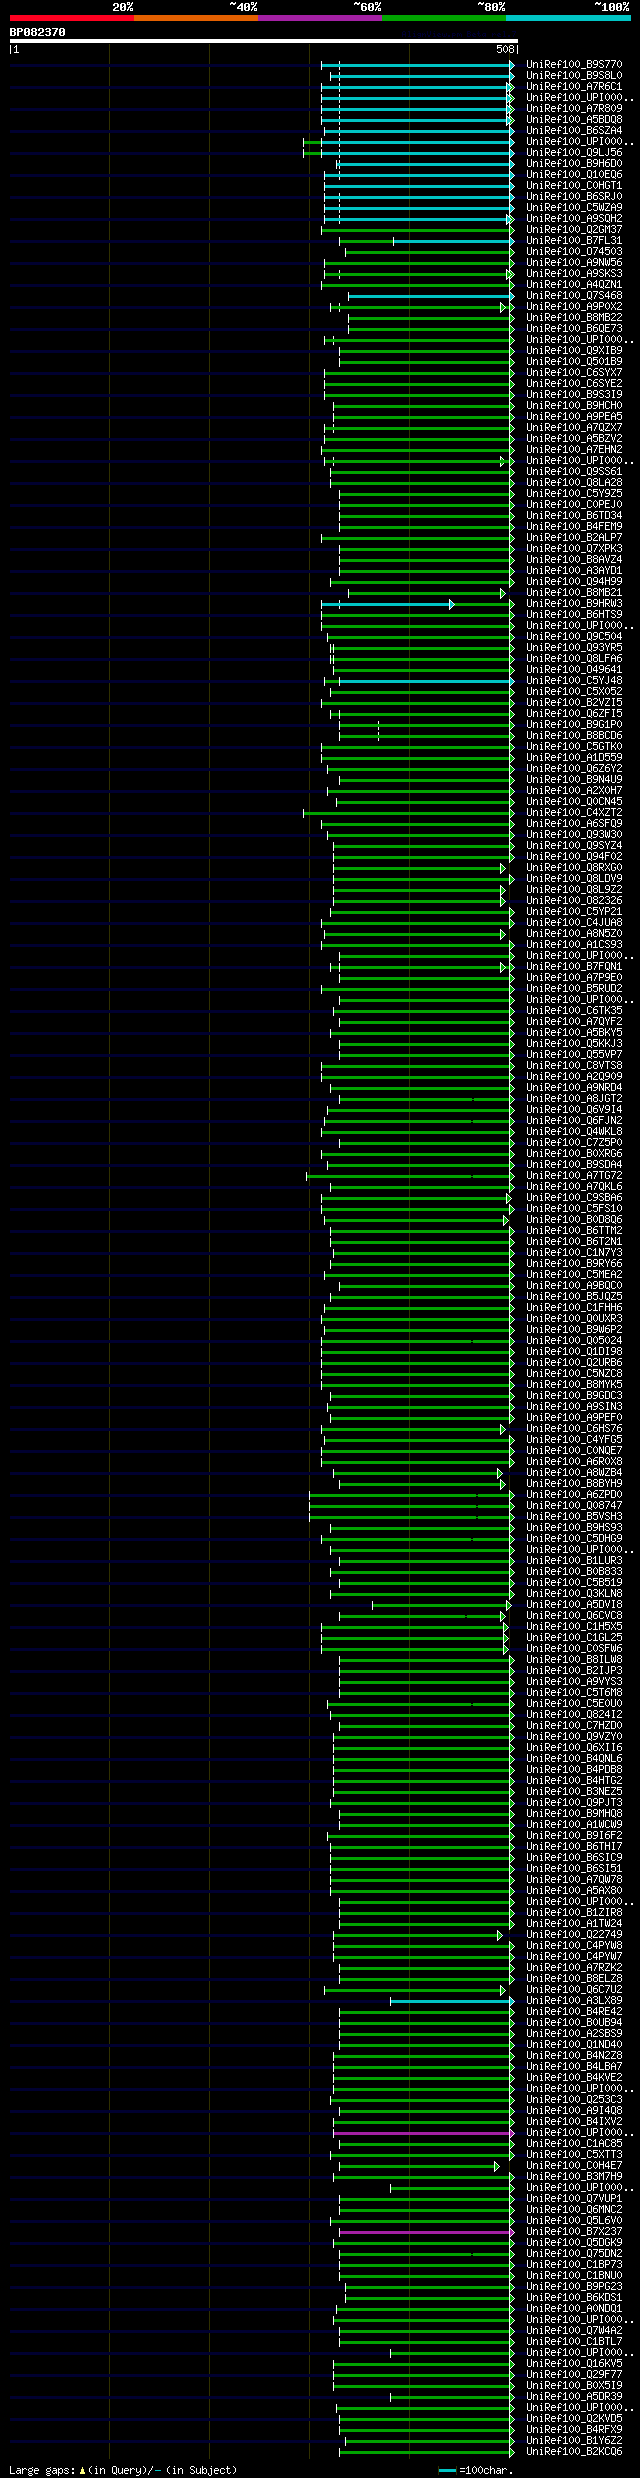The image size is (640, 2478).
Task: Select the UniRef100_A5BZV2 label
Action: (x=574, y=439)
